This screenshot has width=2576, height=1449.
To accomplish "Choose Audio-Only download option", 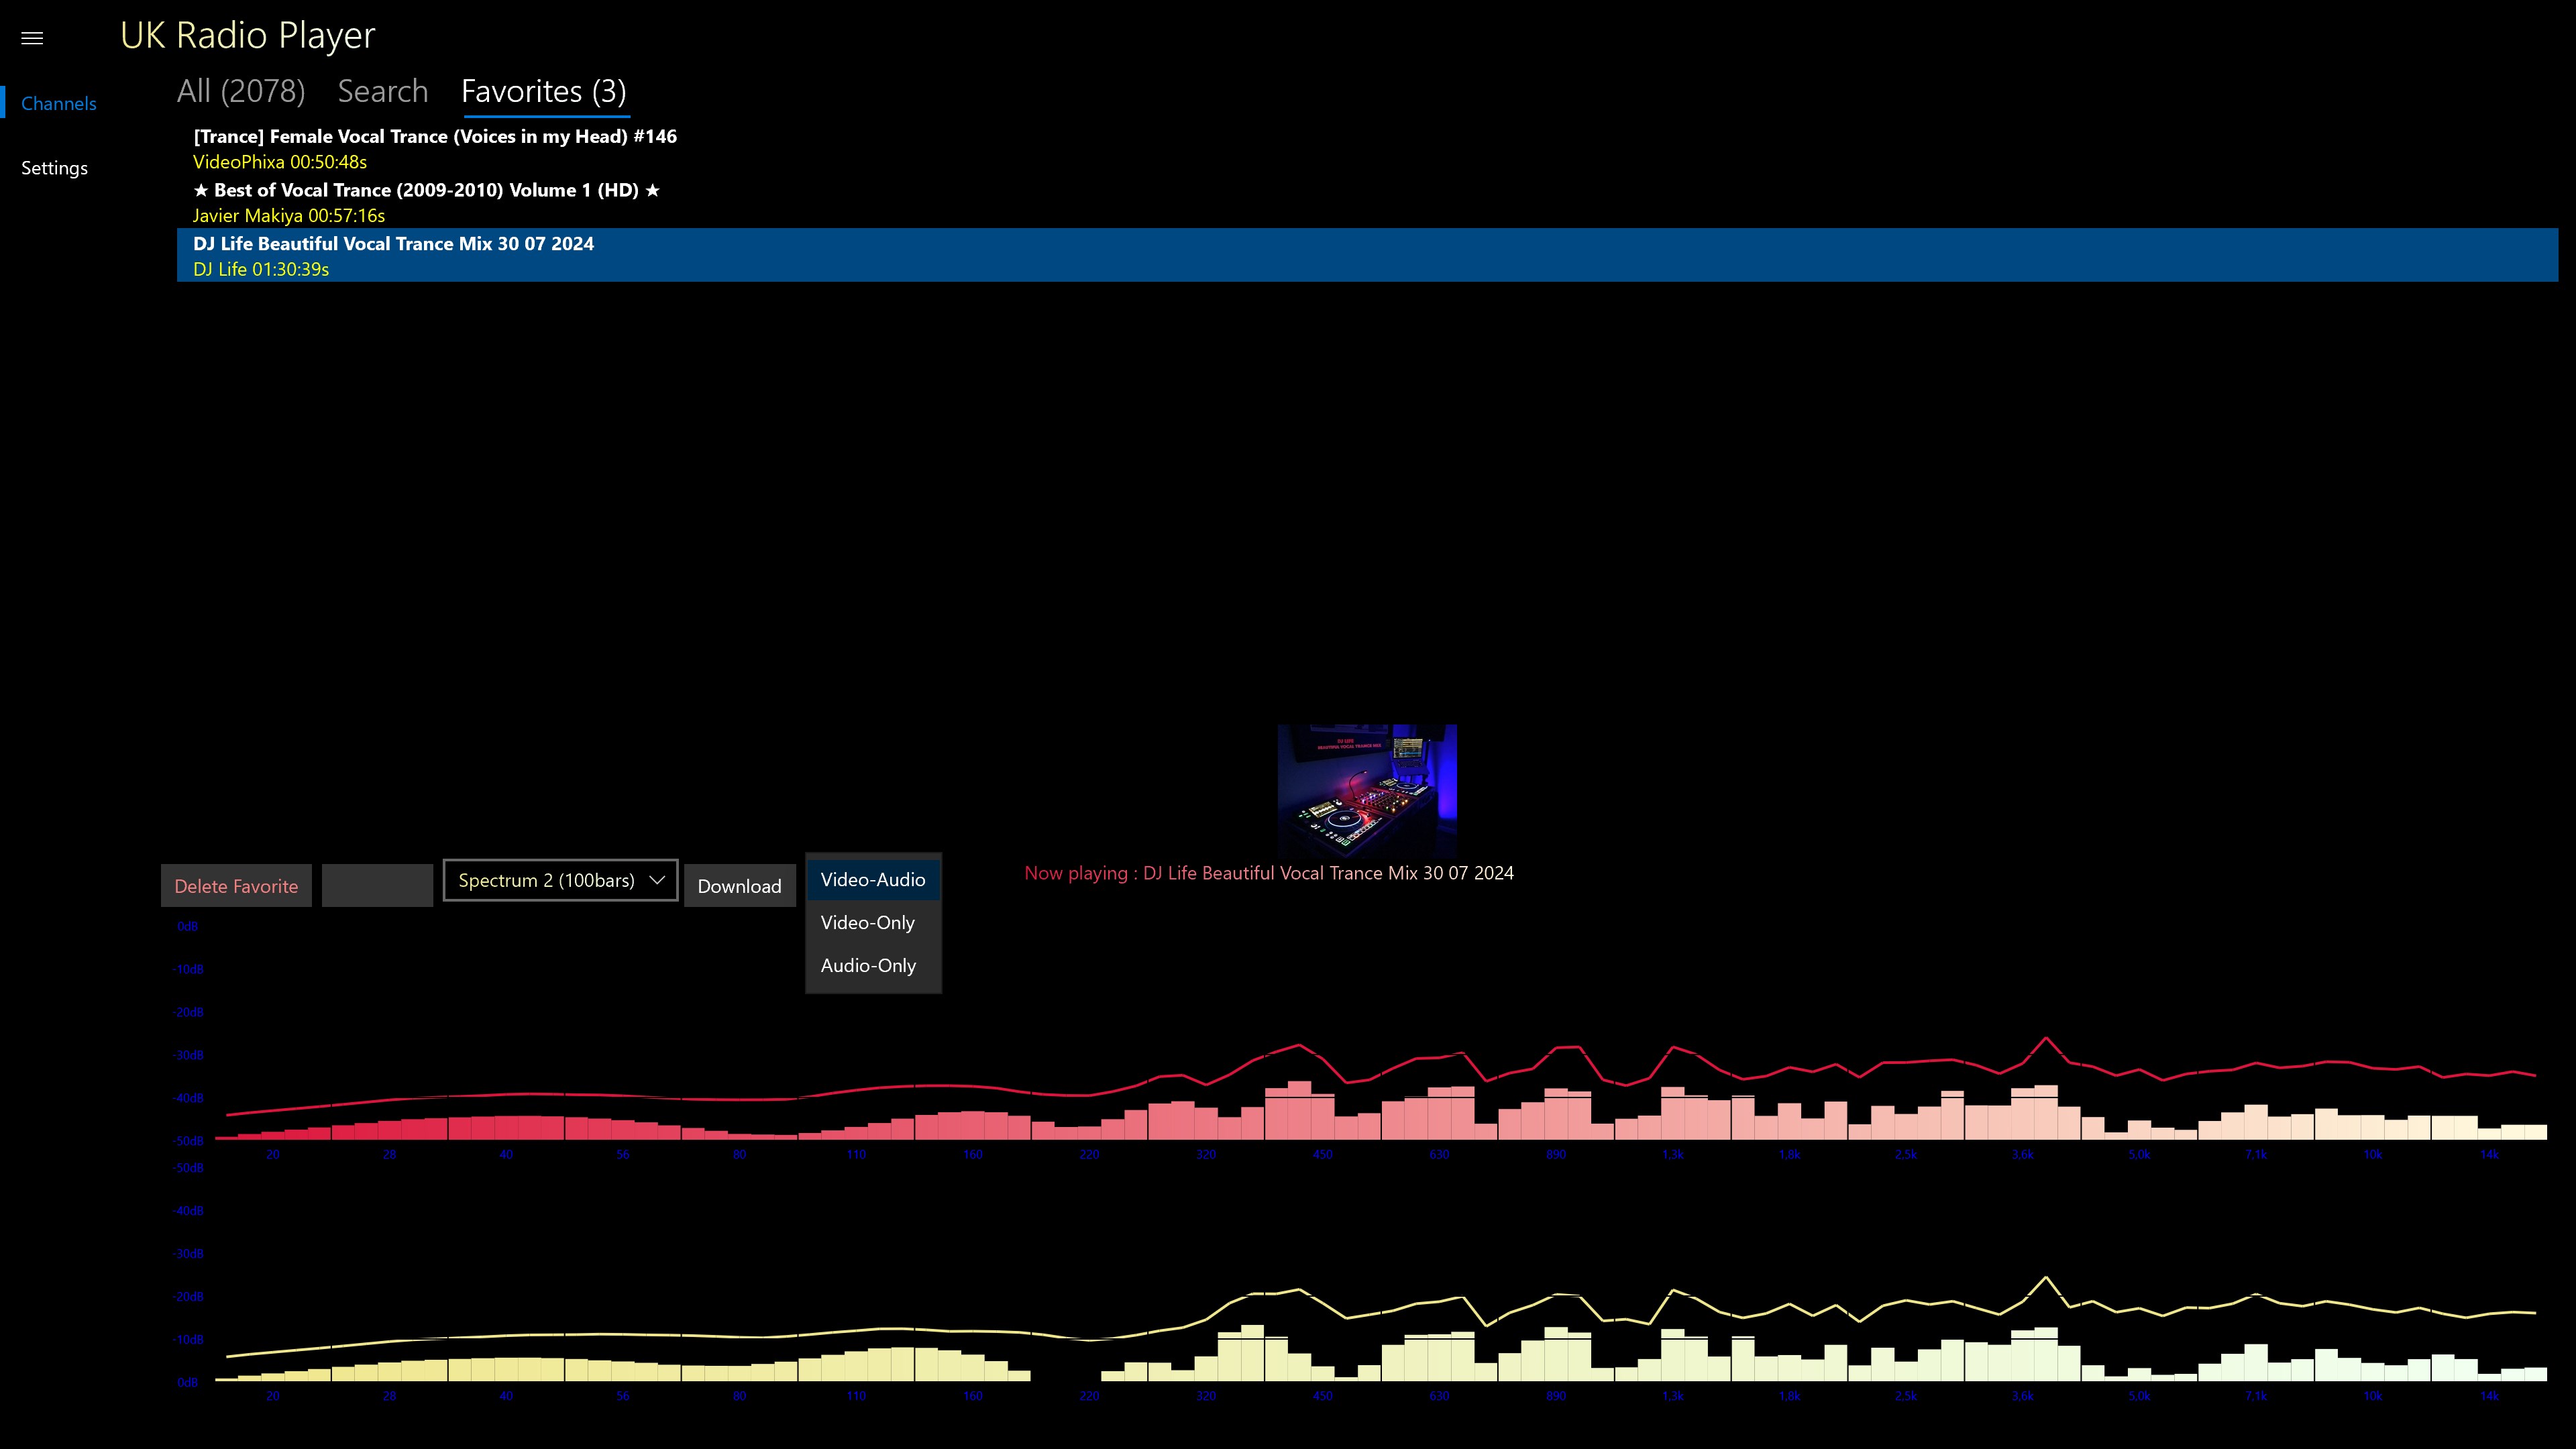I will pos(868,966).
